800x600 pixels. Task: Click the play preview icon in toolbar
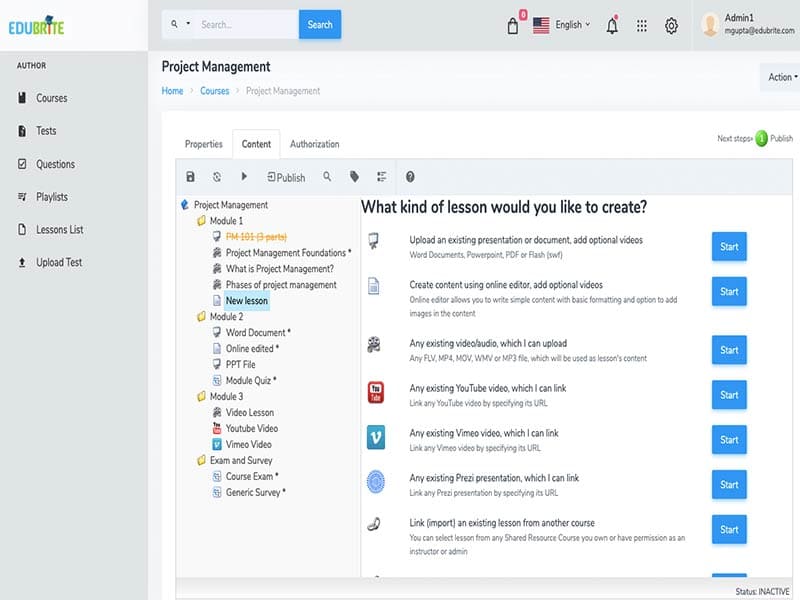click(244, 177)
